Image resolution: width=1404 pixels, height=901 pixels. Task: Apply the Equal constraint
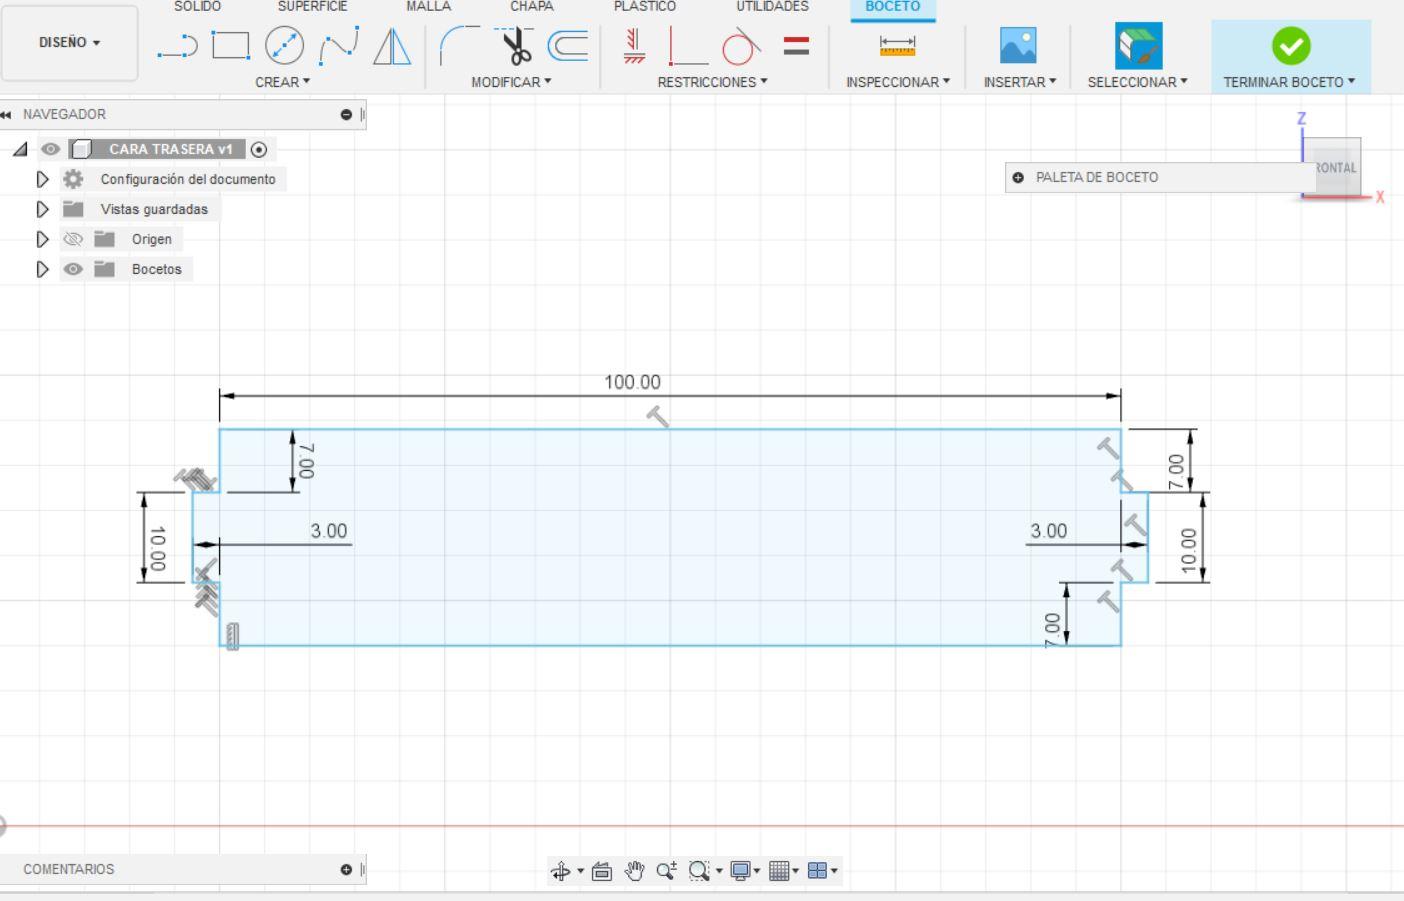pos(796,46)
